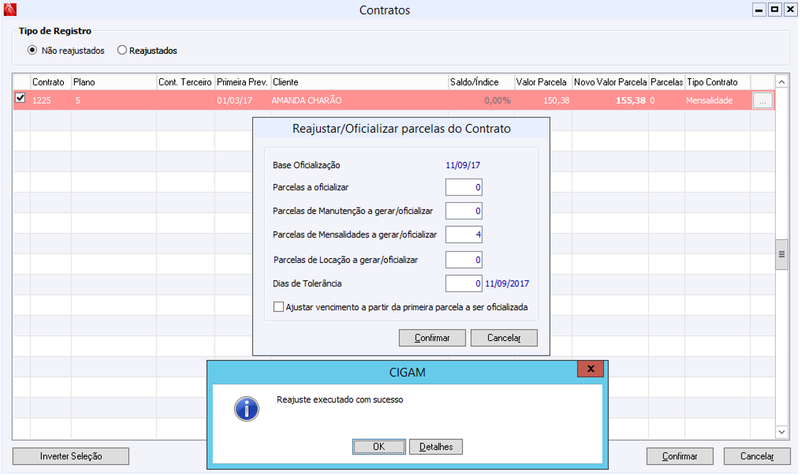Click the Tipo Contrato column header

[717, 82]
